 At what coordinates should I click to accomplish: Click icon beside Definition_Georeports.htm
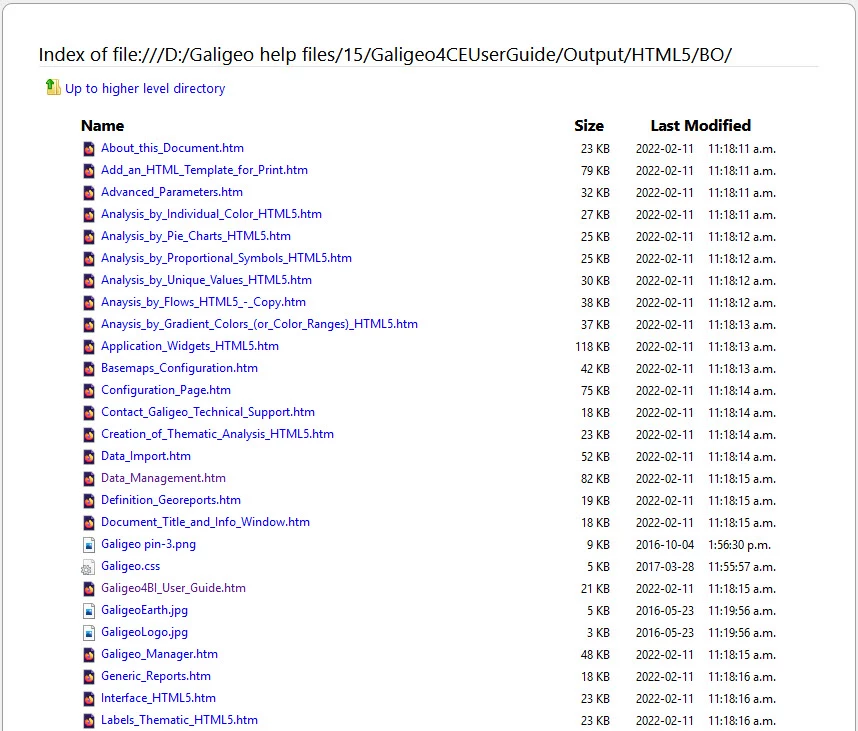click(89, 501)
